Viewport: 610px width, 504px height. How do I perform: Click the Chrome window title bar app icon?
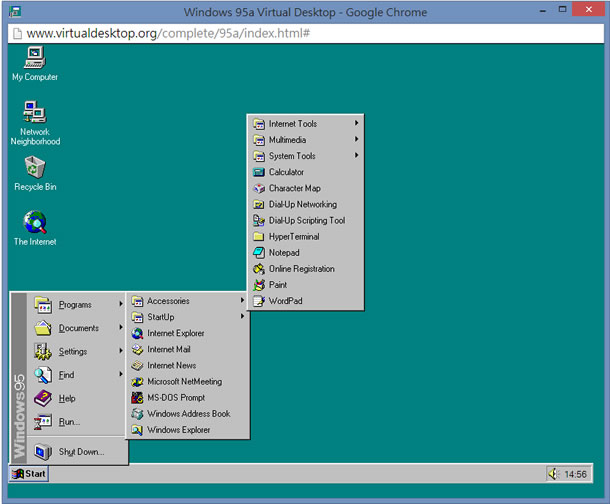pos(15,12)
